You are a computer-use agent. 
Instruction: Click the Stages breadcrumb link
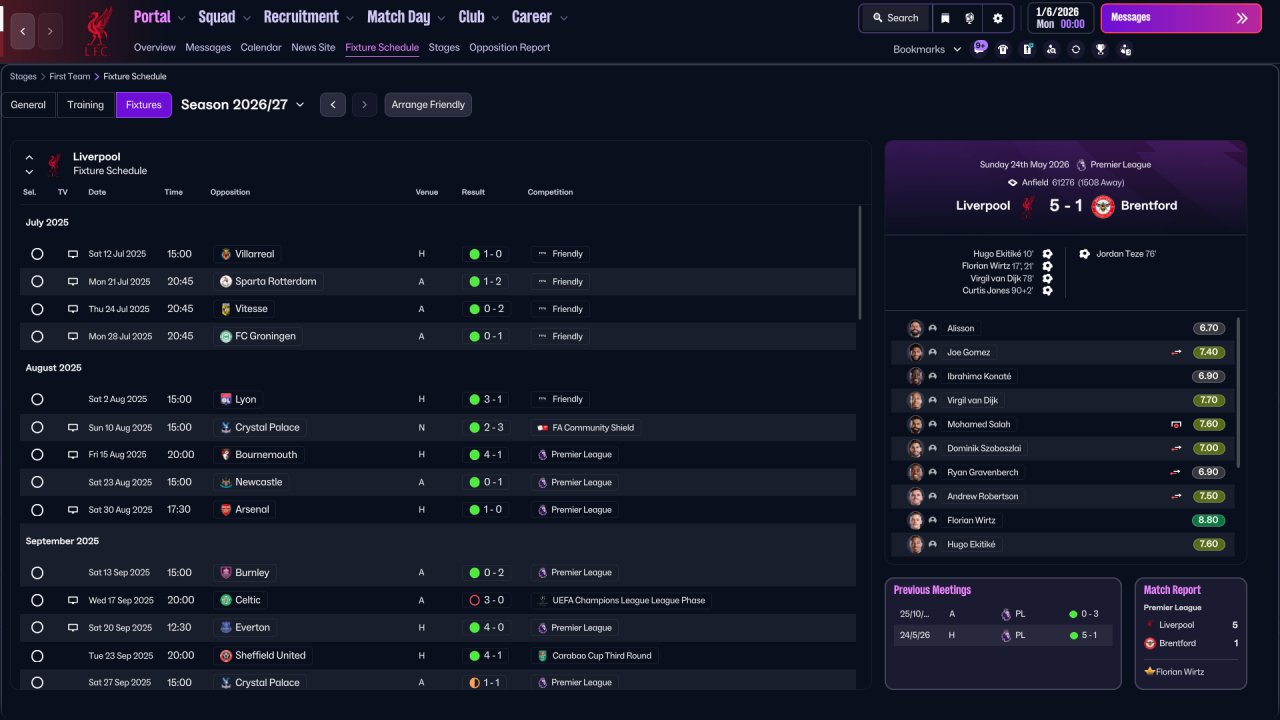coord(23,77)
